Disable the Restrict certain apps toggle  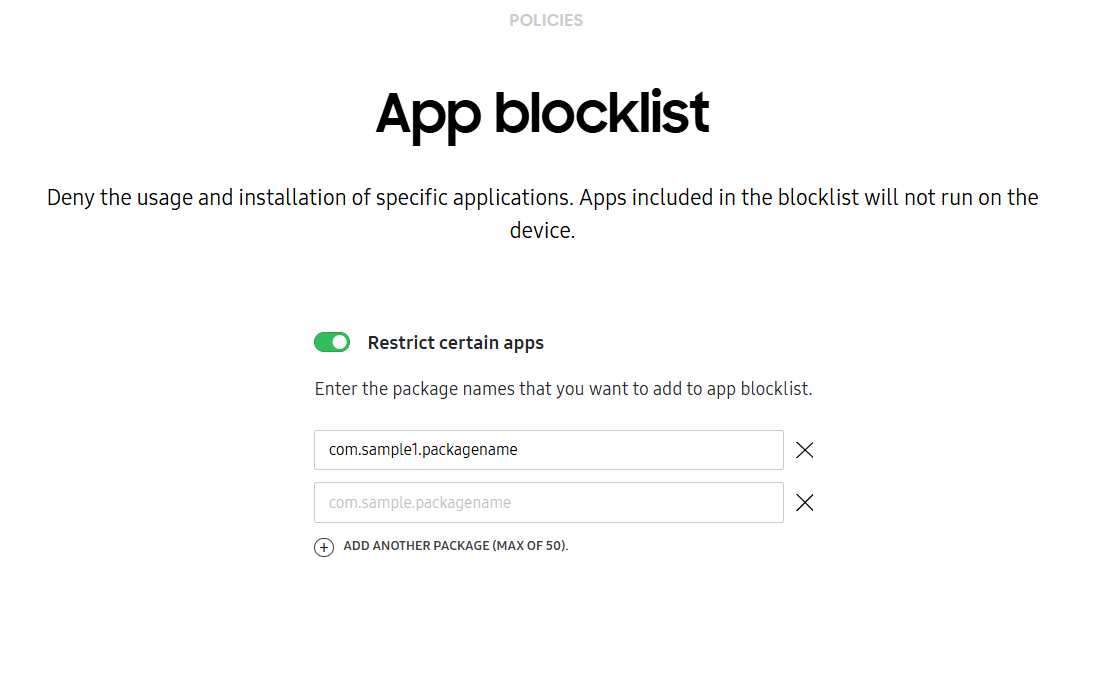332,342
